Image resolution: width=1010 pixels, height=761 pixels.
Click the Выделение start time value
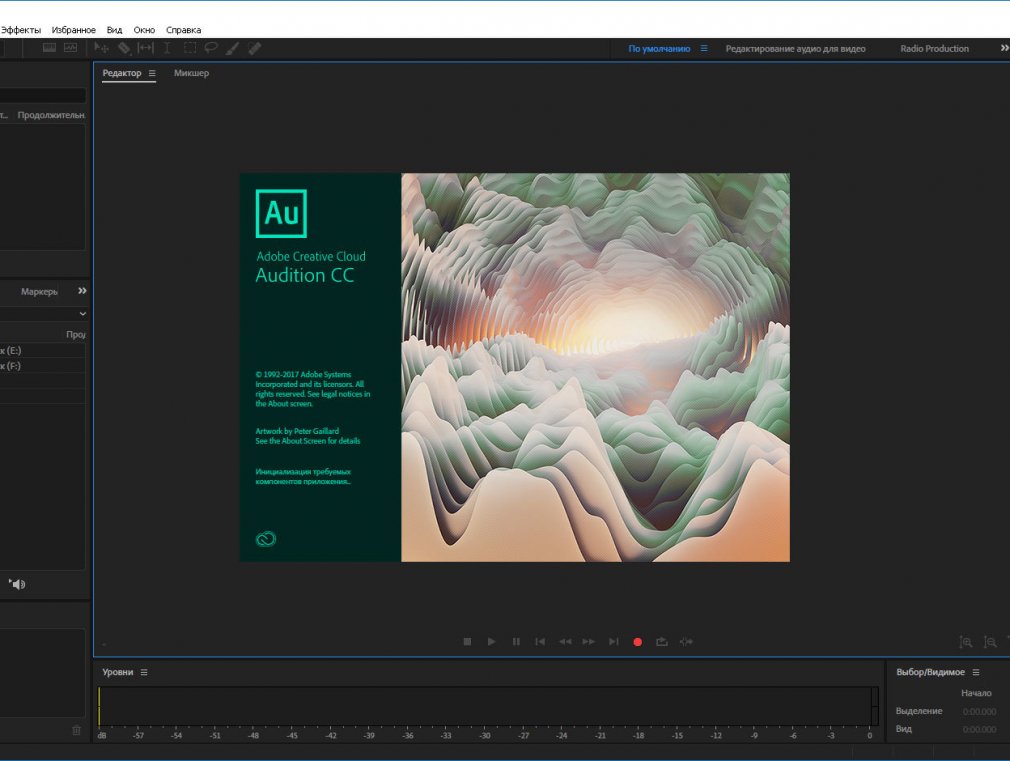[979, 711]
